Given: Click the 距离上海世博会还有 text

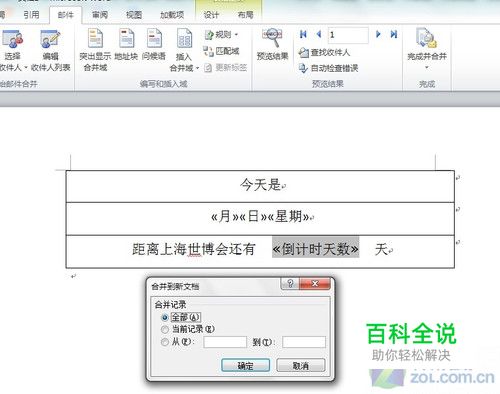Looking at the screenshot, I should [193, 249].
